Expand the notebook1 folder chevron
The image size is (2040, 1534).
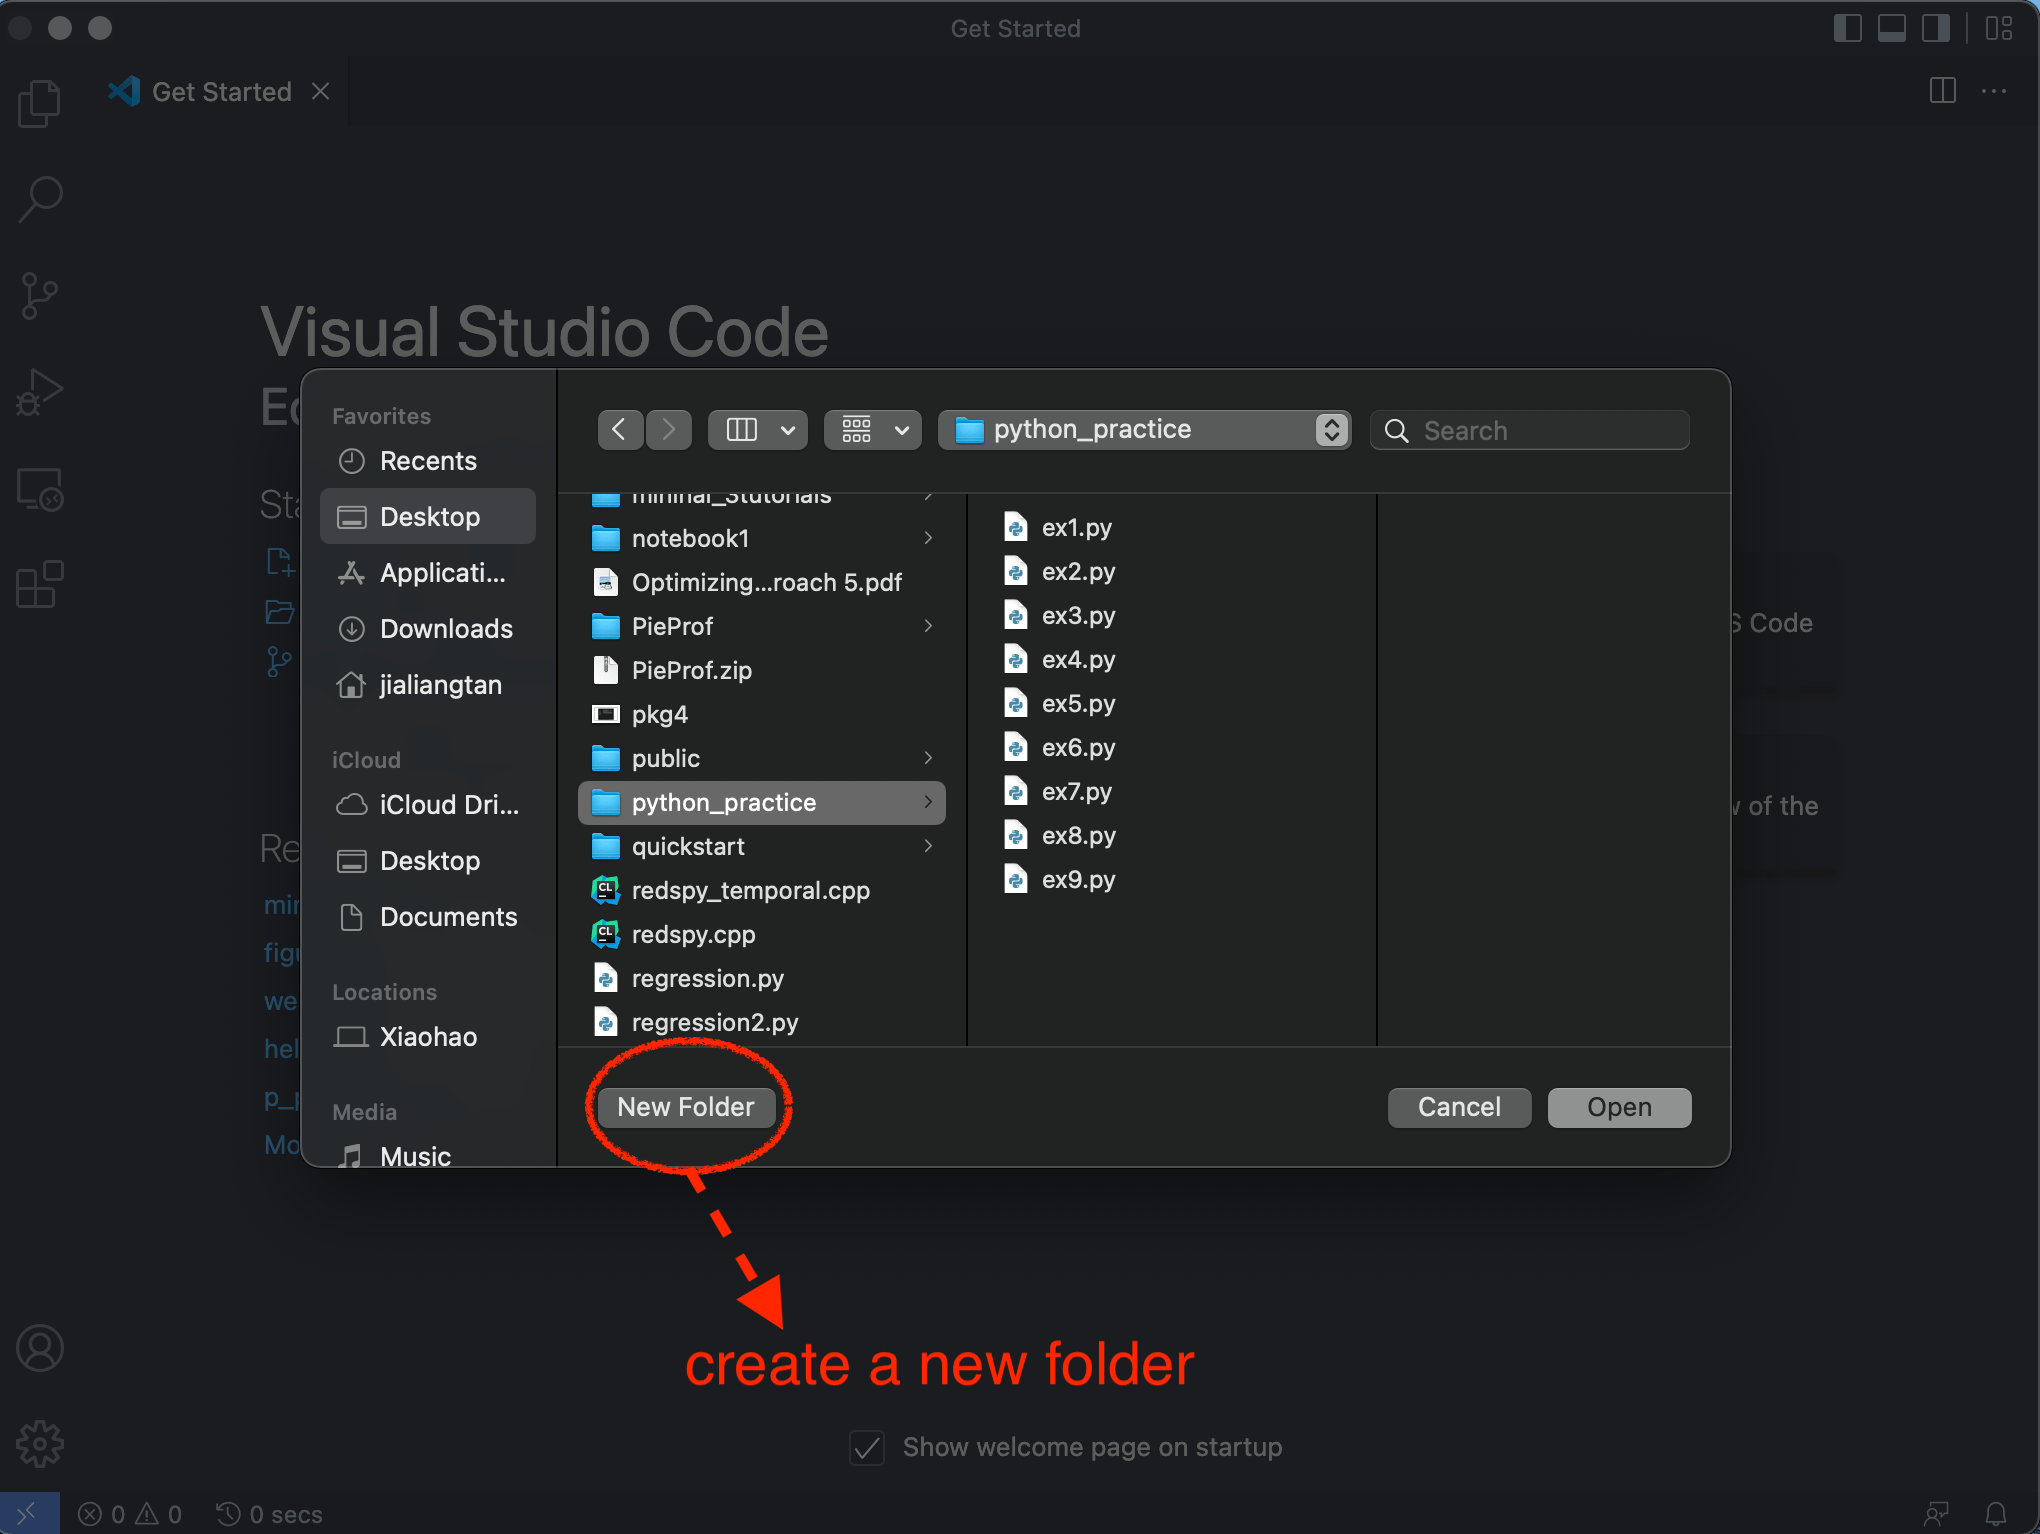(x=928, y=538)
